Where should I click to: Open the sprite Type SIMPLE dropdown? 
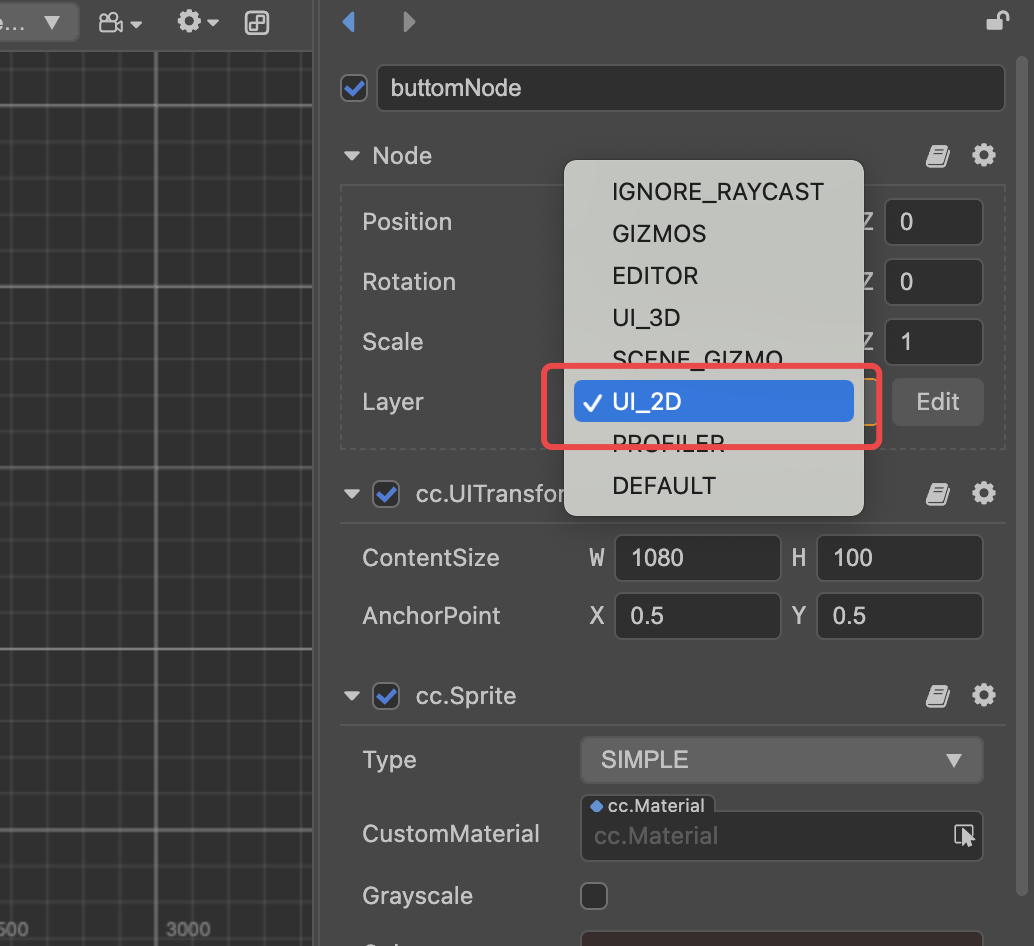[781, 760]
